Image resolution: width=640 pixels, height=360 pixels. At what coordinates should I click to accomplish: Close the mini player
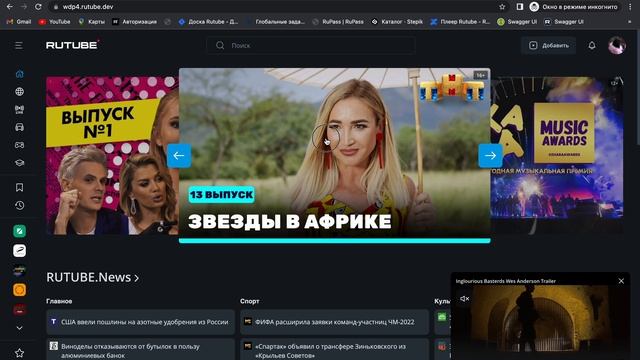click(621, 281)
